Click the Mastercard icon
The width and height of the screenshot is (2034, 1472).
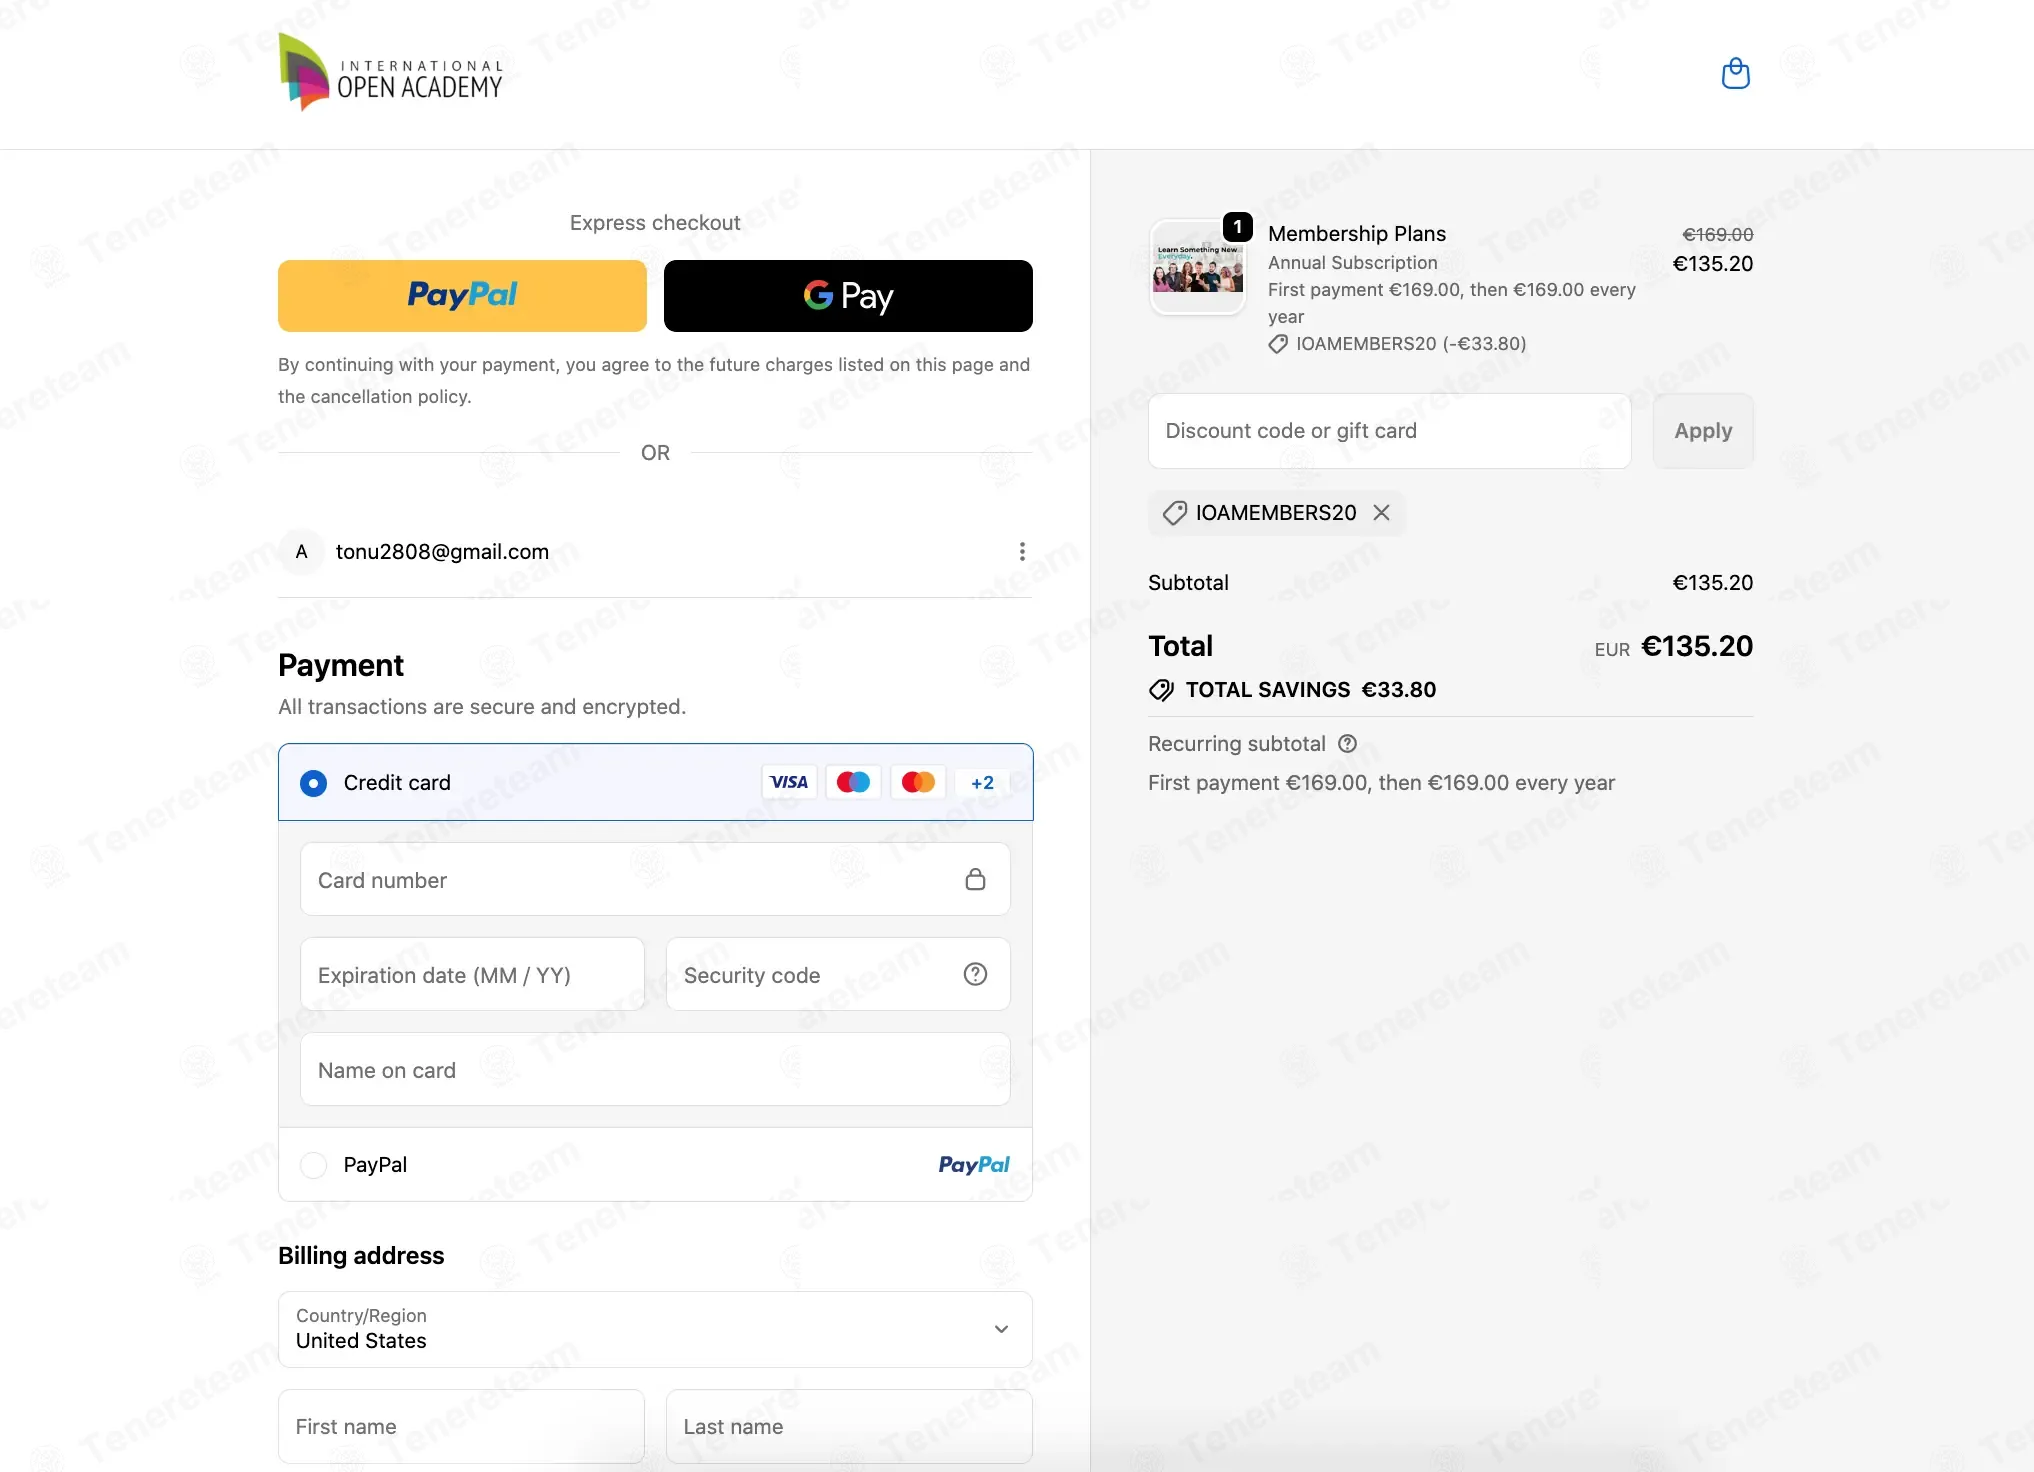click(x=918, y=782)
